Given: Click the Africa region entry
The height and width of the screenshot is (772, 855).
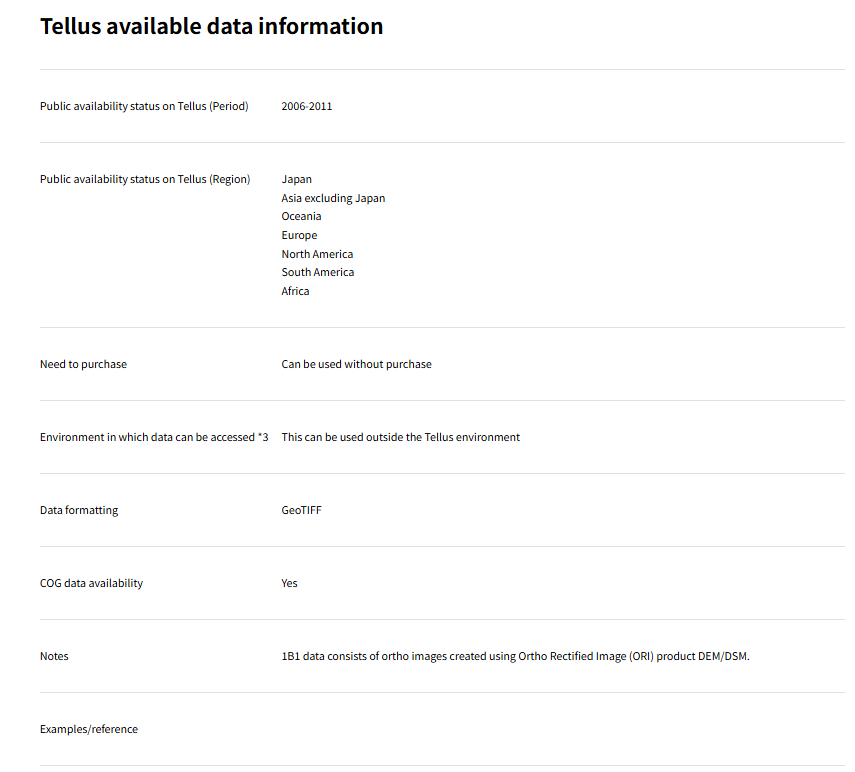Looking at the screenshot, I should (295, 291).
